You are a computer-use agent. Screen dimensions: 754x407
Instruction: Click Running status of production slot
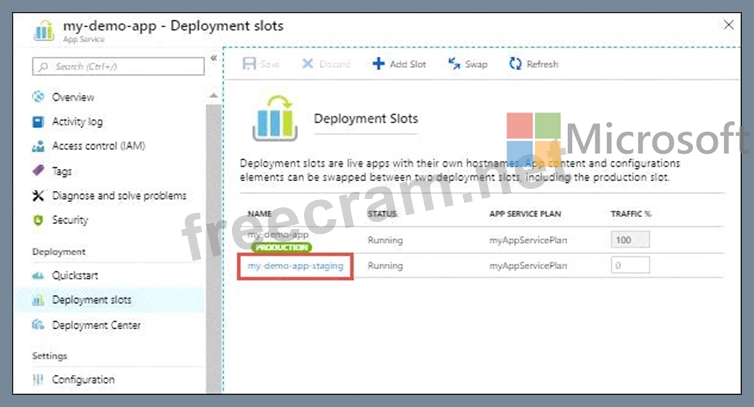click(x=385, y=240)
